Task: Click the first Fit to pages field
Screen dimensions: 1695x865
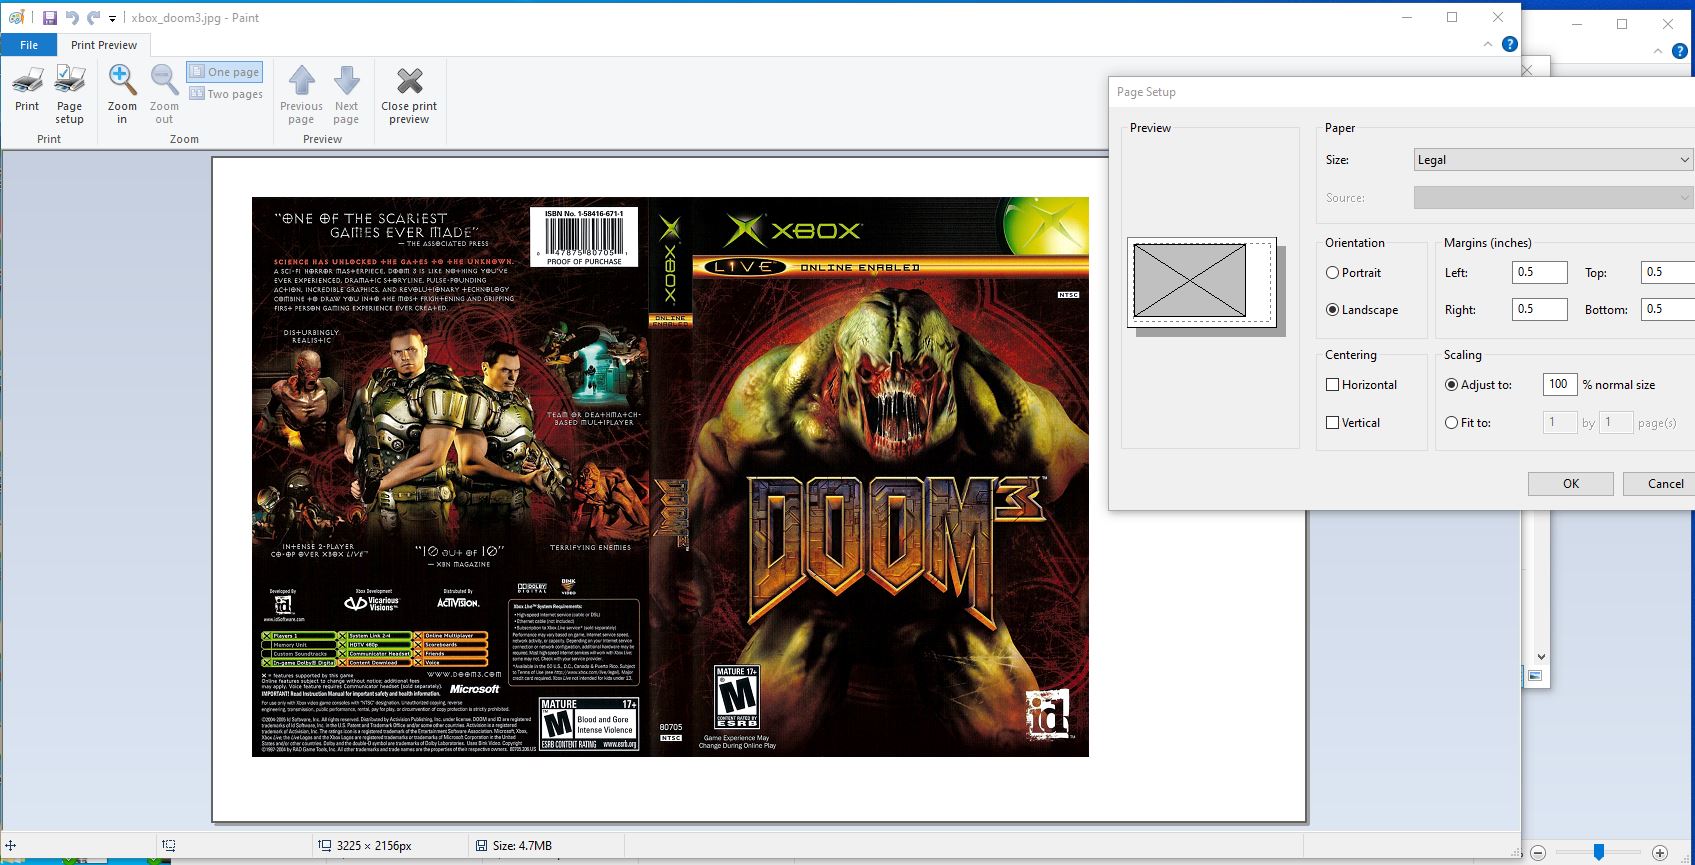Action: pos(1560,422)
